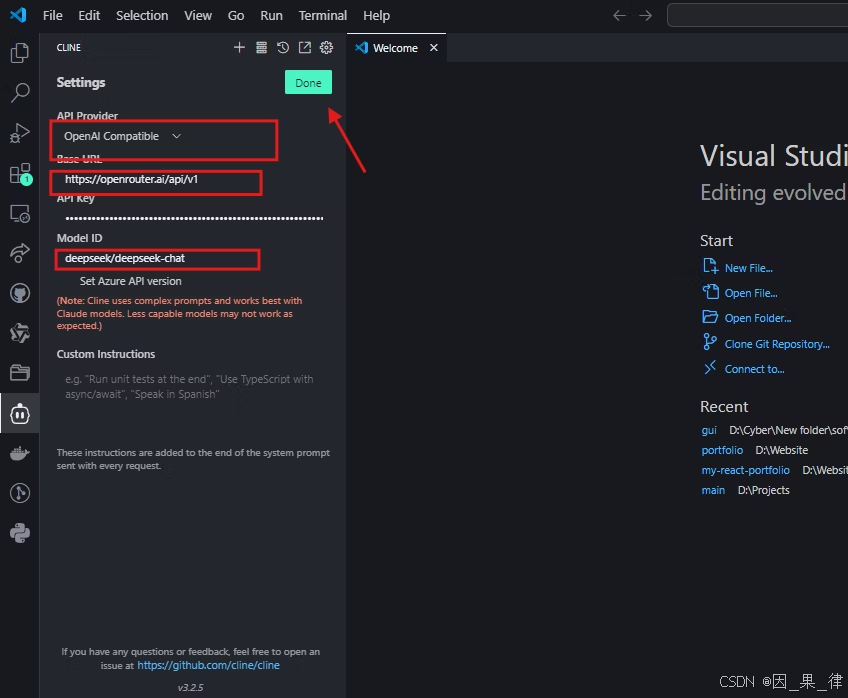
Task: Open the Explorer view in activity bar
Action: 19,53
